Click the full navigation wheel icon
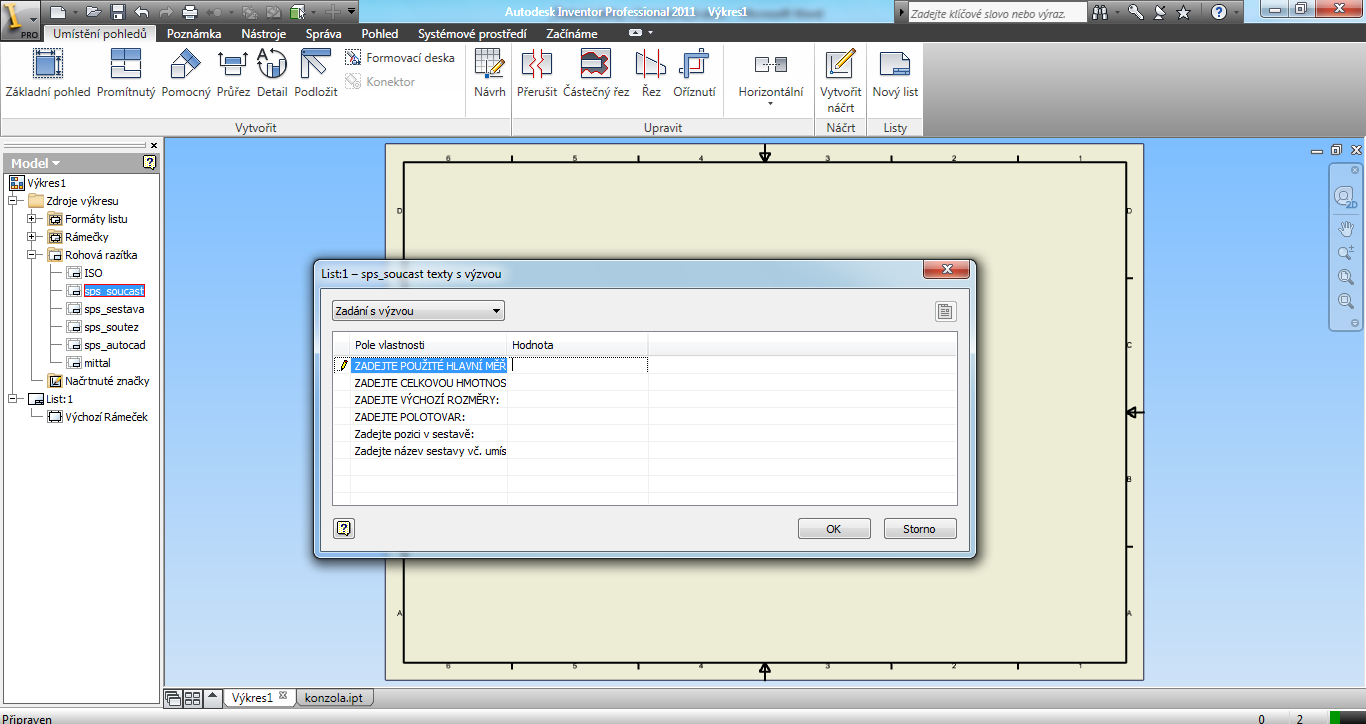The width and height of the screenshot is (1366, 724). (1346, 196)
